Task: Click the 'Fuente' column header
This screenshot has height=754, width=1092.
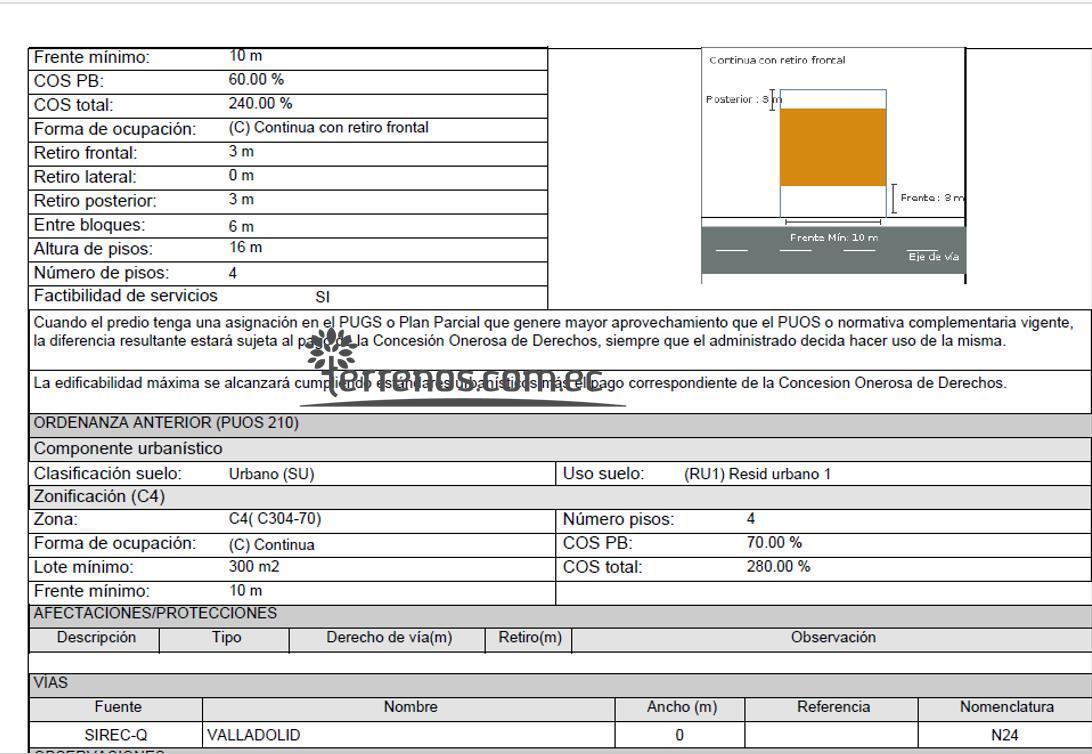Action: 118,707
